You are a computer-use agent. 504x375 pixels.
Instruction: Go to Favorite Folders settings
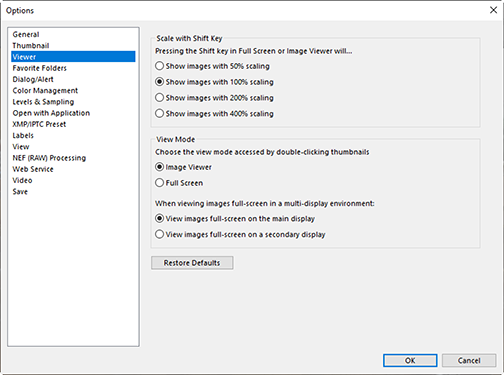coord(40,68)
